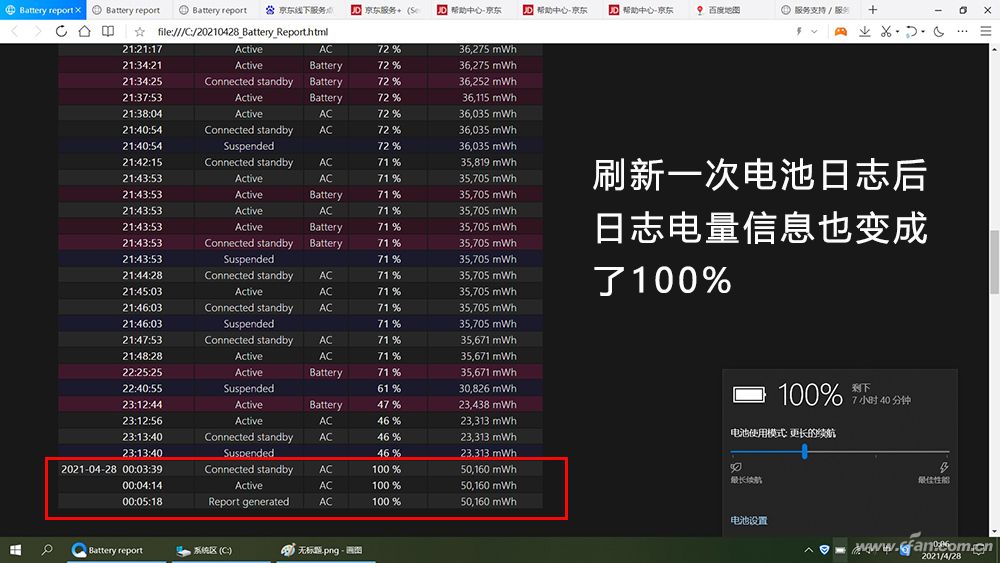The image size is (1000, 563).
Task: Open a new tab with the plus button
Action: tap(873, 10)
